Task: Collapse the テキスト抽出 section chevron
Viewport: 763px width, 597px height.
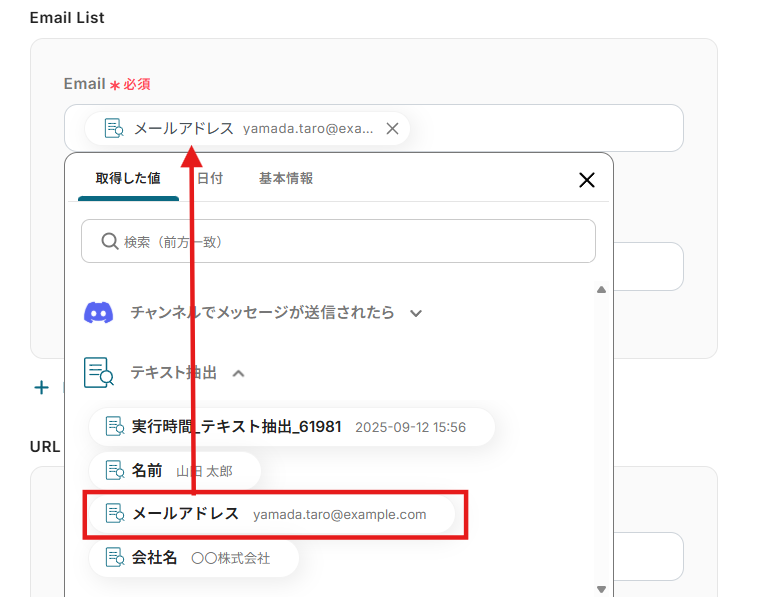Action: coord(239,373)
